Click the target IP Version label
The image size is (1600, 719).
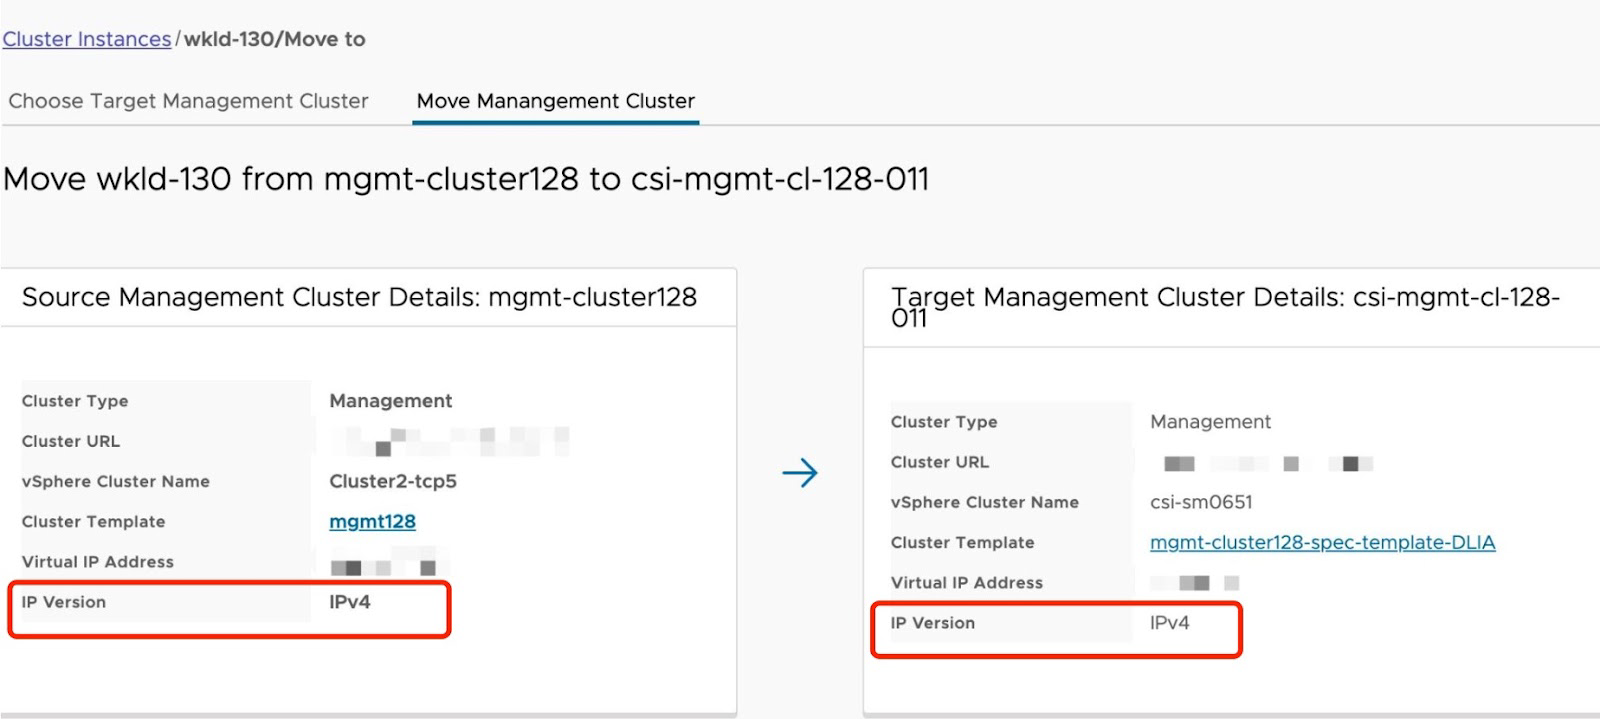(932, 623)
